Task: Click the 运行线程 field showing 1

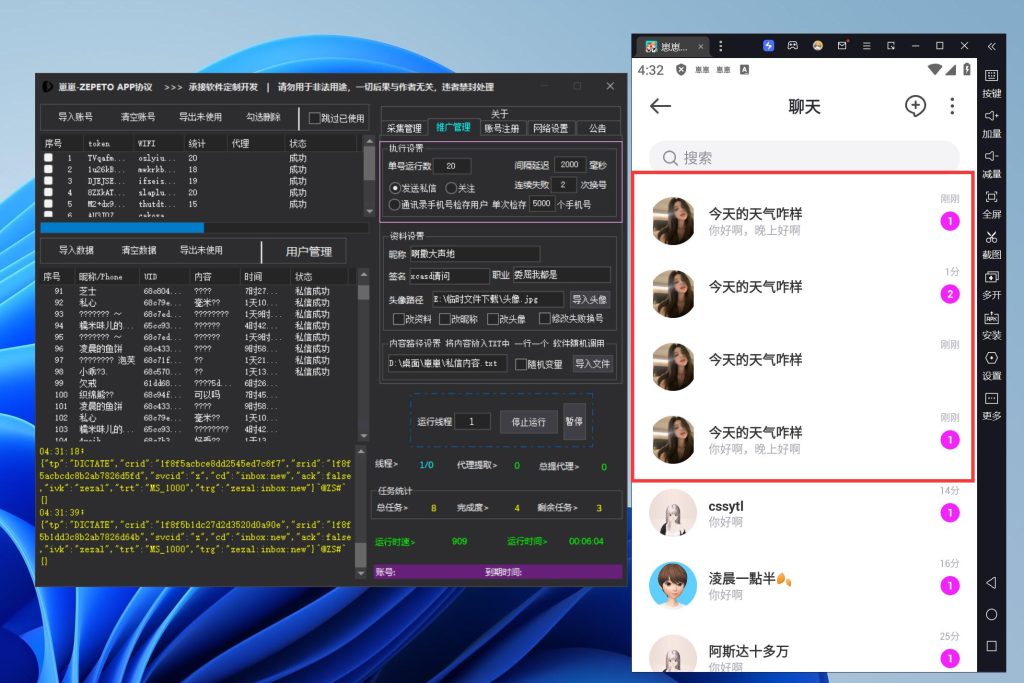Action: (x=472, y=422)
